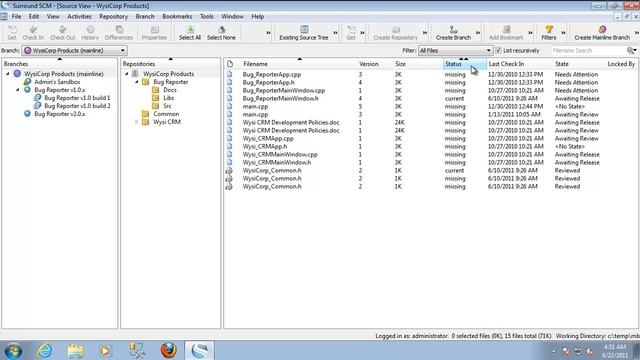Open the History toolbar icon
This screenshot has width=640, height=360.
coord(90,33)
